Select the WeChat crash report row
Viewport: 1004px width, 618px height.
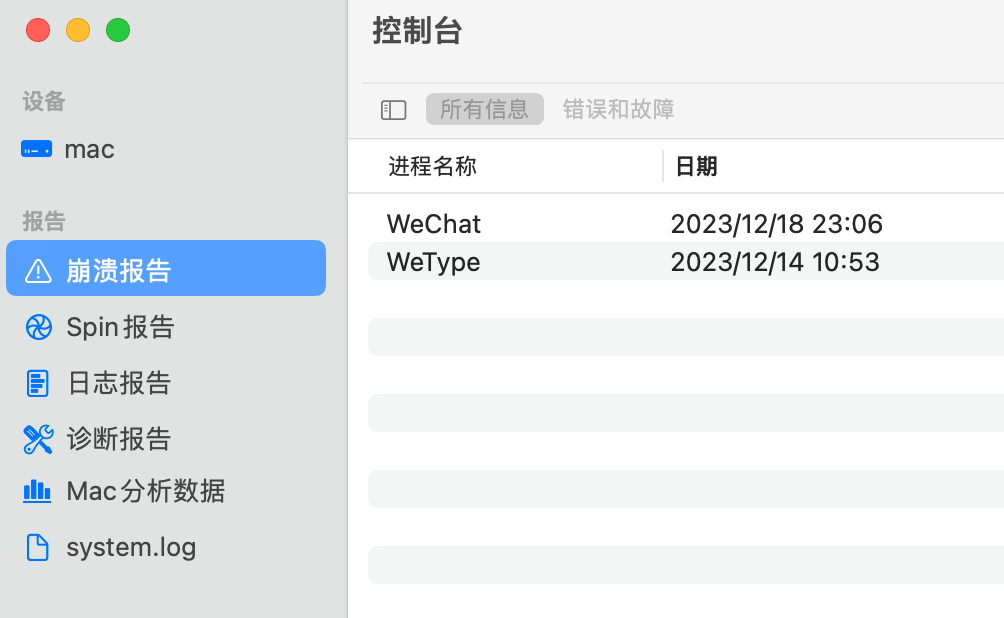coord(434,223)
